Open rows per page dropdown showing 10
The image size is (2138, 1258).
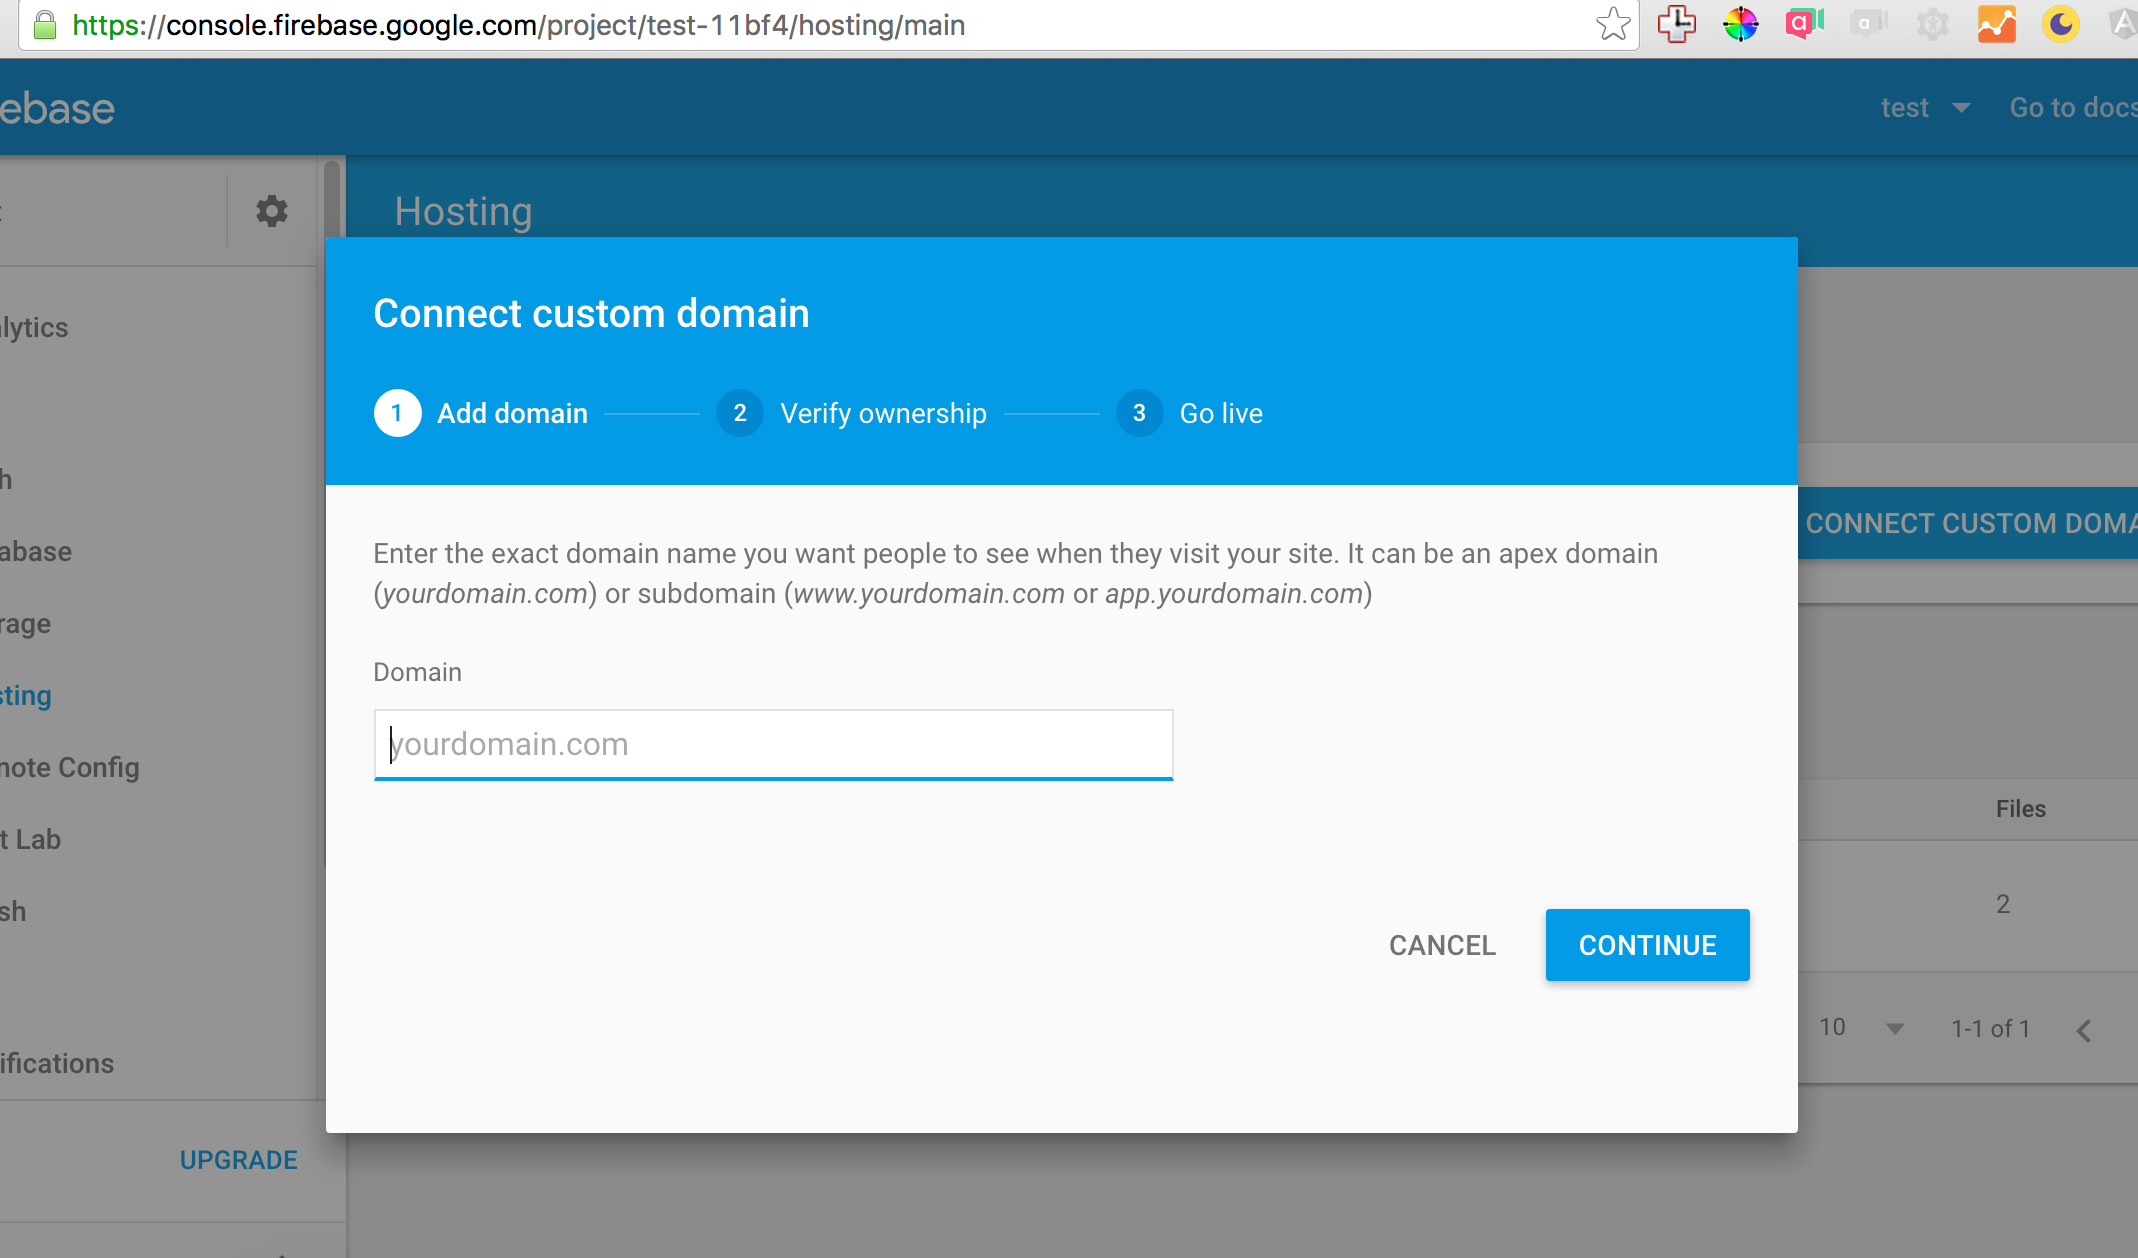(x=1861, y=1028)
